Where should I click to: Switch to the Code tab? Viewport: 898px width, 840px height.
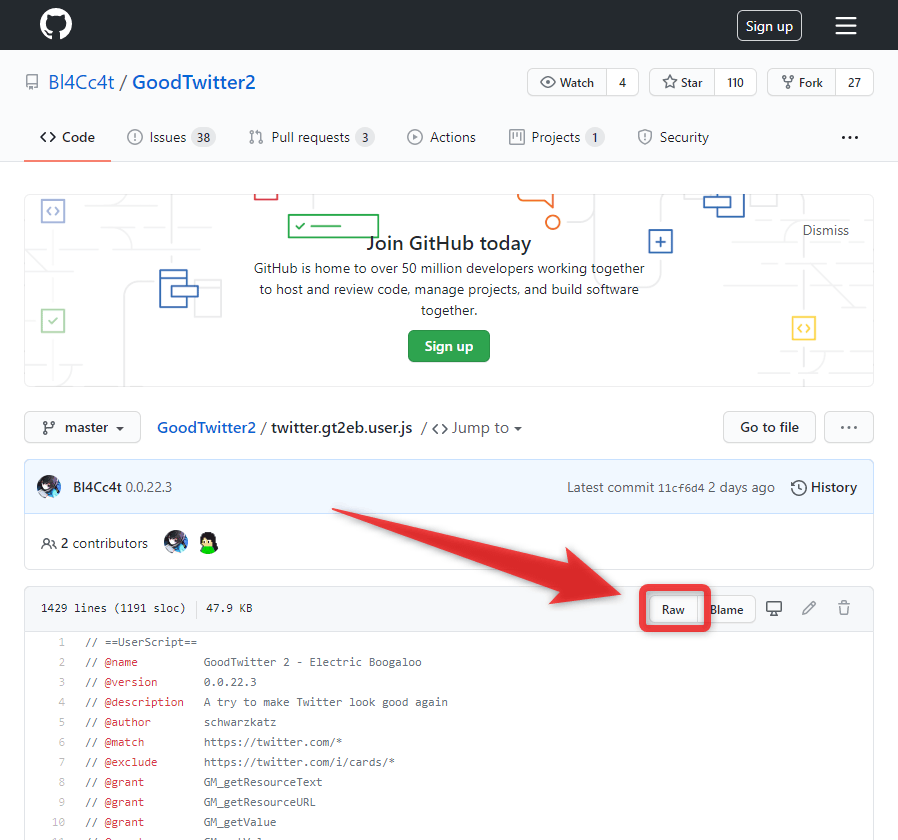tap(67, 137)
